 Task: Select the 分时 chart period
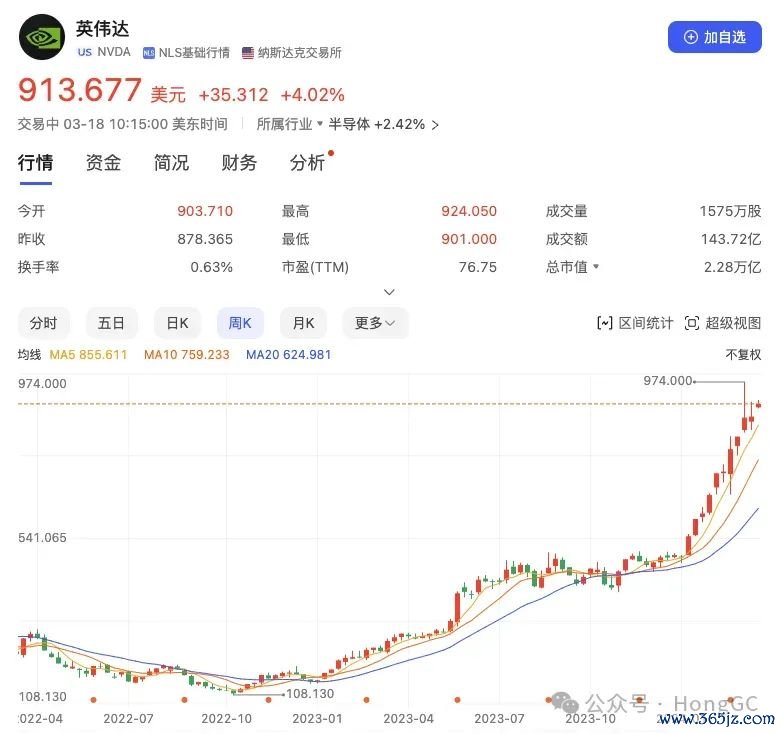tap(43, 323)
